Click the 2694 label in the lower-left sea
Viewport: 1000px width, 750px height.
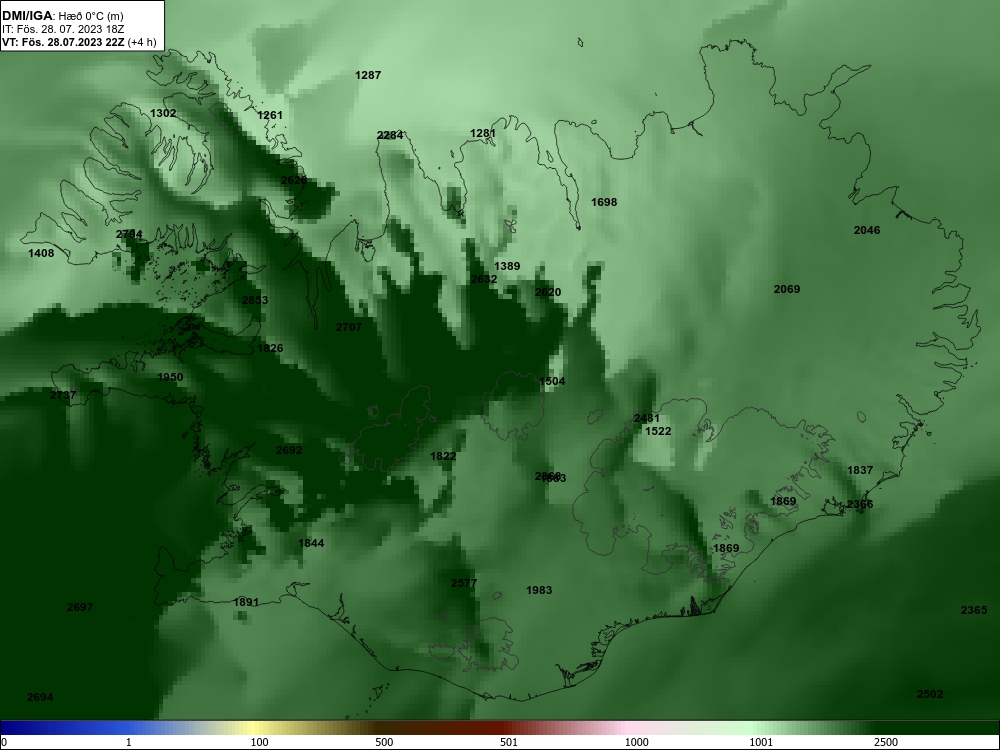pos(40,698)
